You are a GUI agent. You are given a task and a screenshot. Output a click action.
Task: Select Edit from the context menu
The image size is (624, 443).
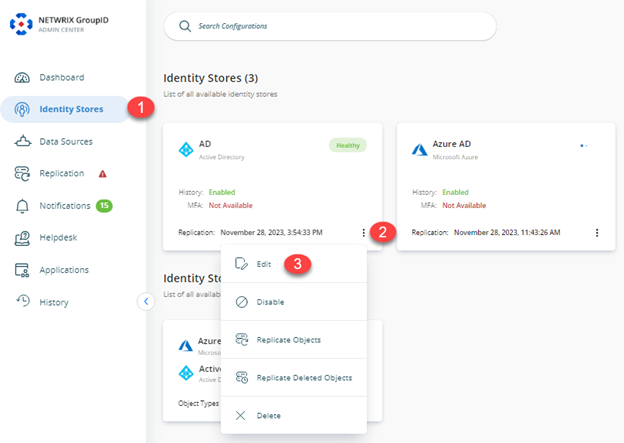point(263,264)
